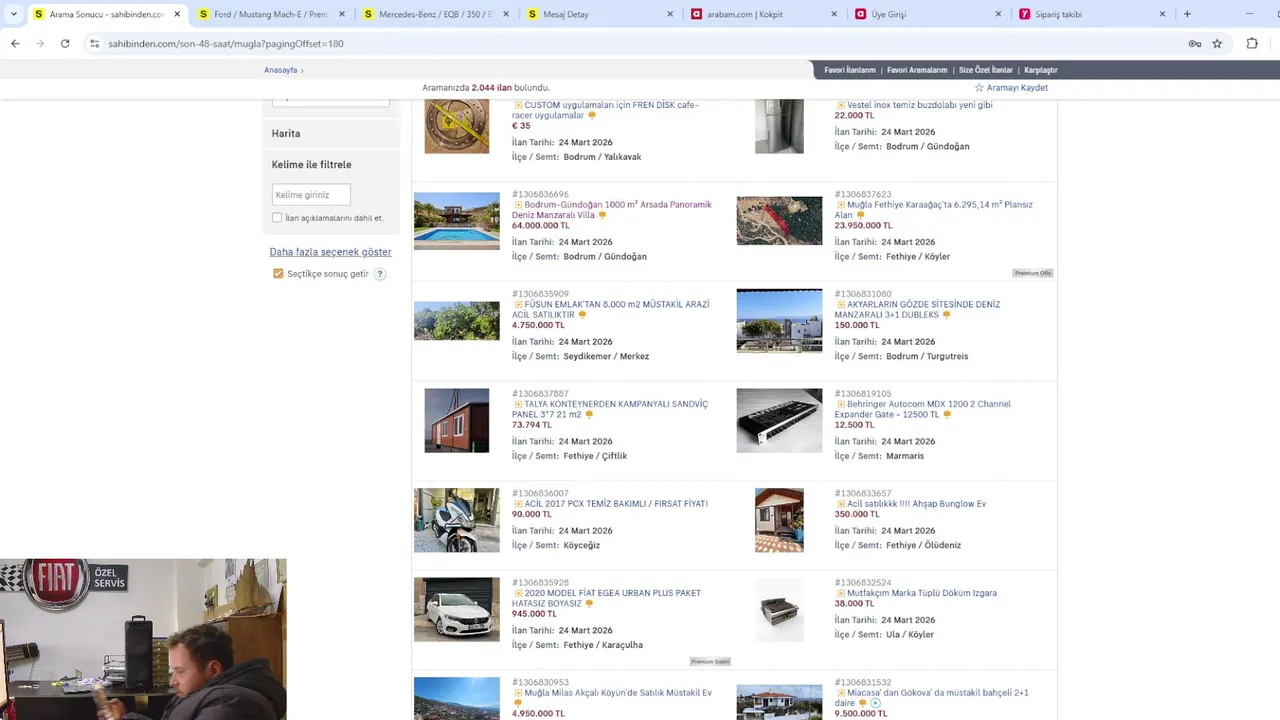The width and height of the screenshot is (1280, 720).
Task: Click the red container house thumbnail
Action: (457, 420)
